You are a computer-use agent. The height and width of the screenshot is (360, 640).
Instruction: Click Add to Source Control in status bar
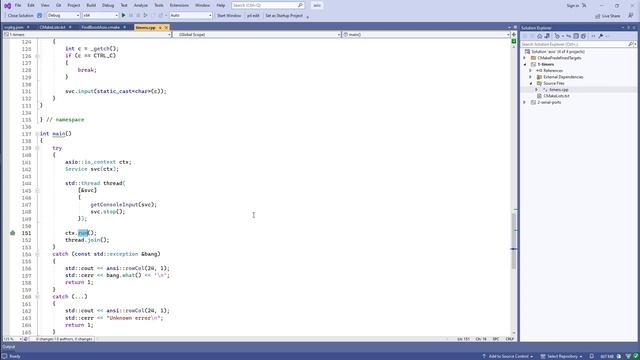point(509,356)
